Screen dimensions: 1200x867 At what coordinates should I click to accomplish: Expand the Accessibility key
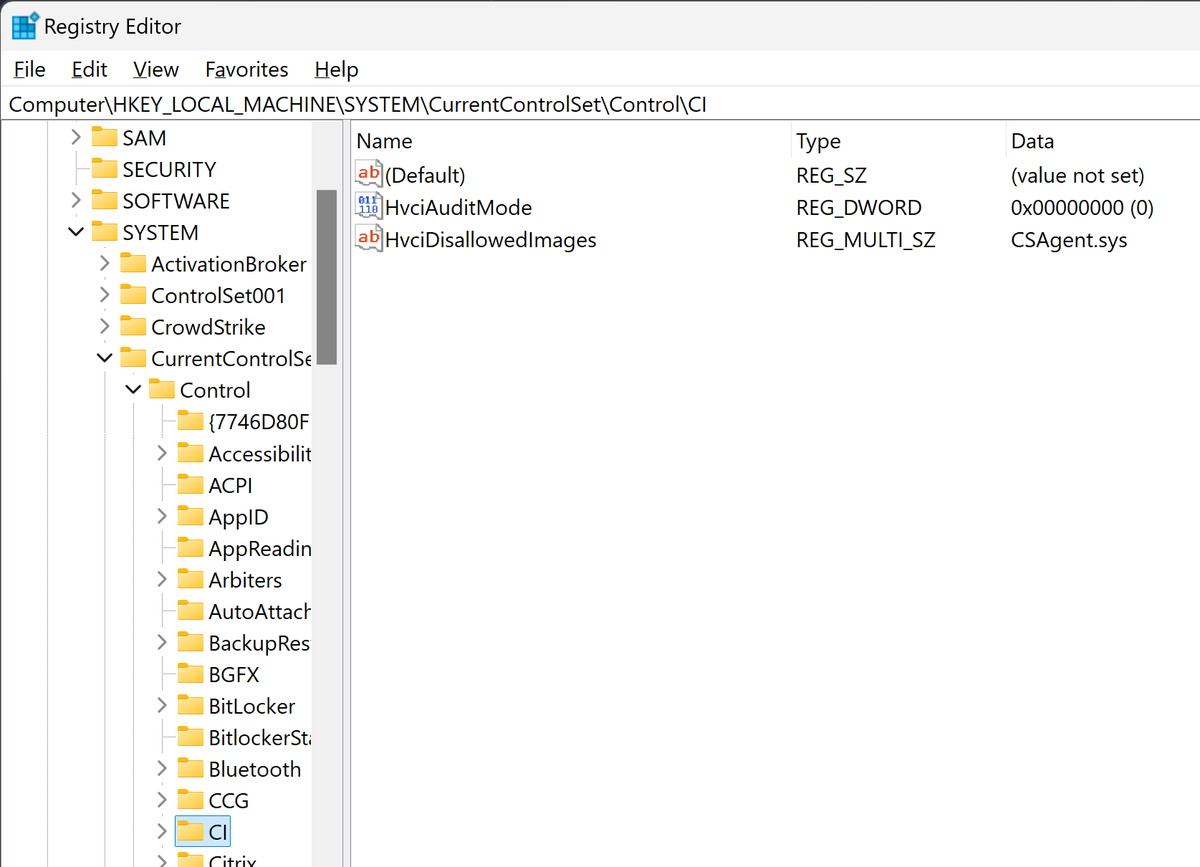(162, 454)
